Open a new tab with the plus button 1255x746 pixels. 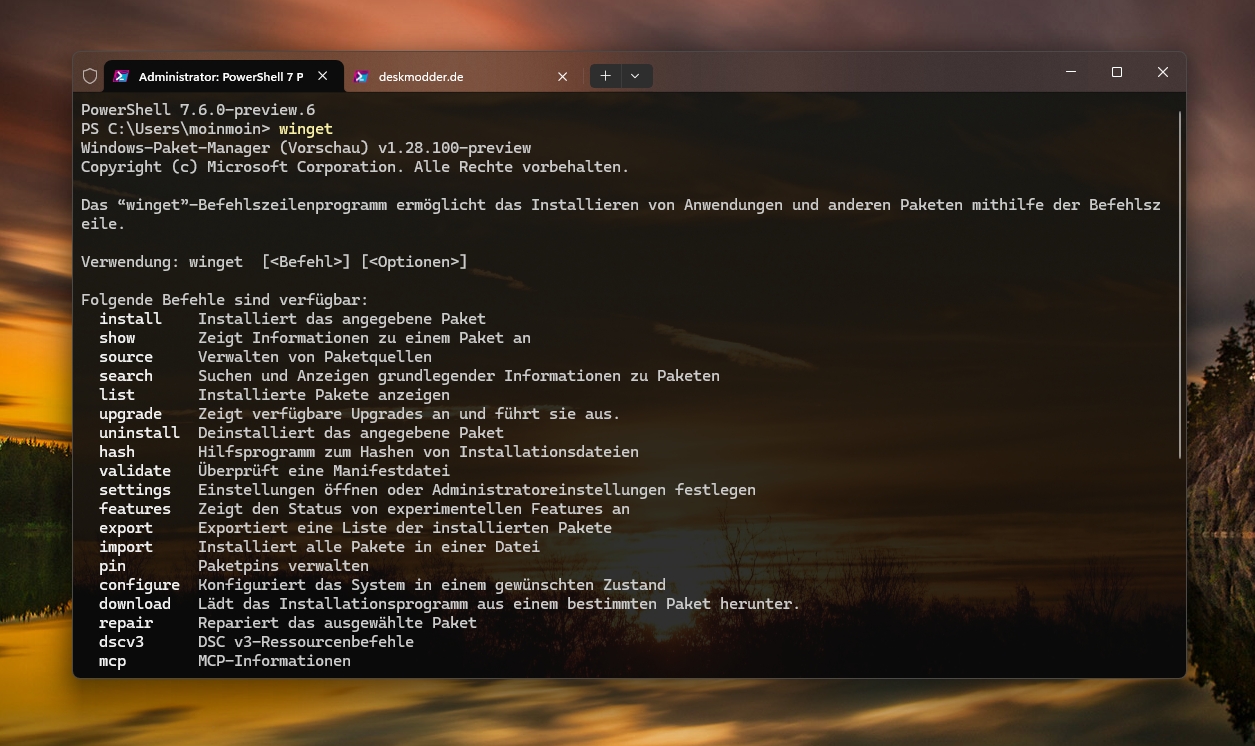605,76
